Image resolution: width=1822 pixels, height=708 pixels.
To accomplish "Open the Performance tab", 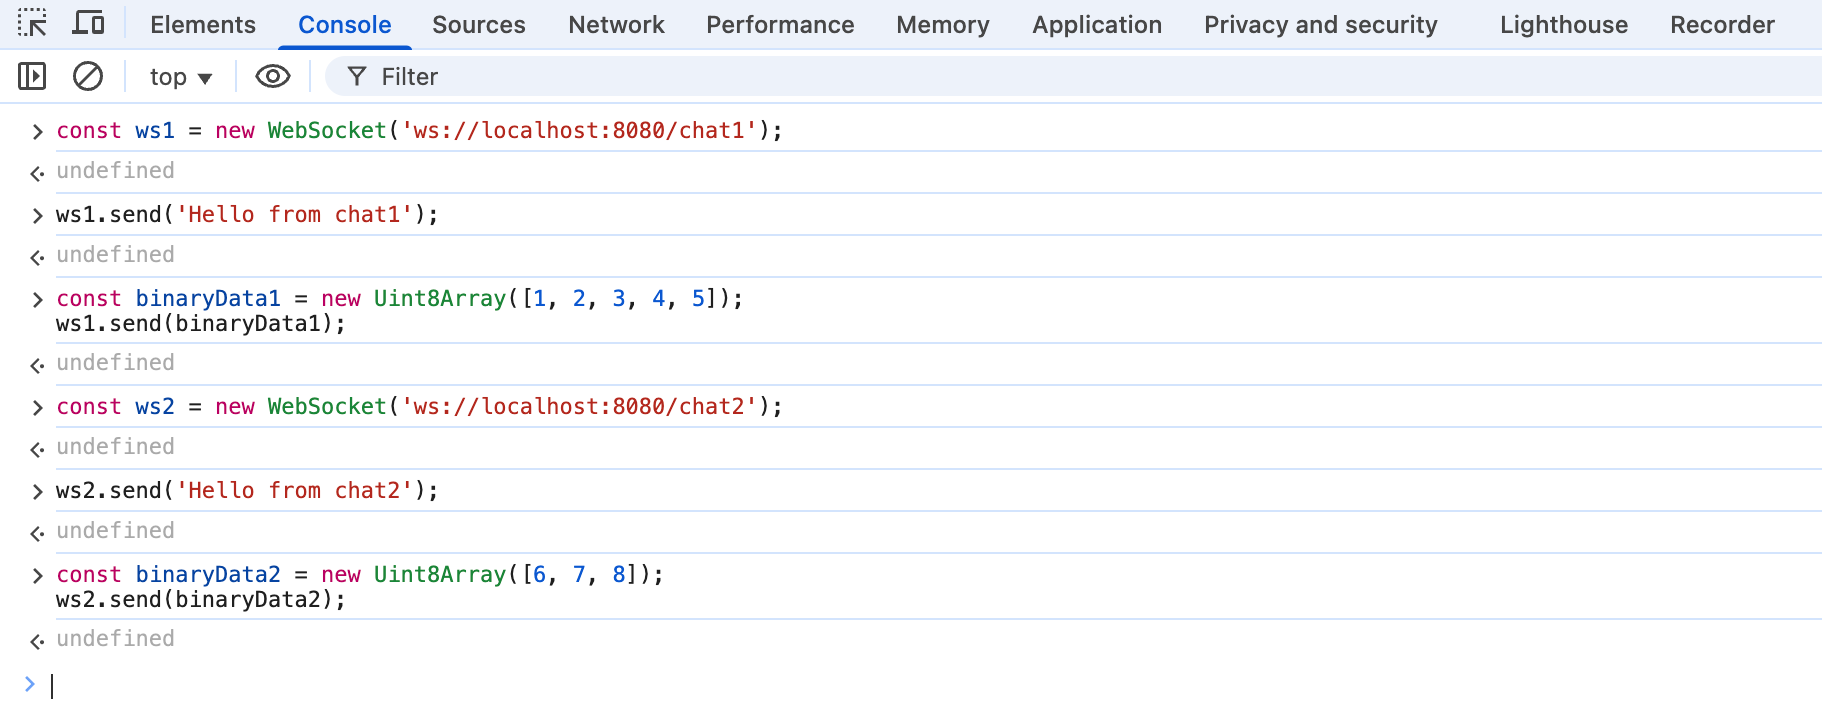I will click(x=780, y=25).
